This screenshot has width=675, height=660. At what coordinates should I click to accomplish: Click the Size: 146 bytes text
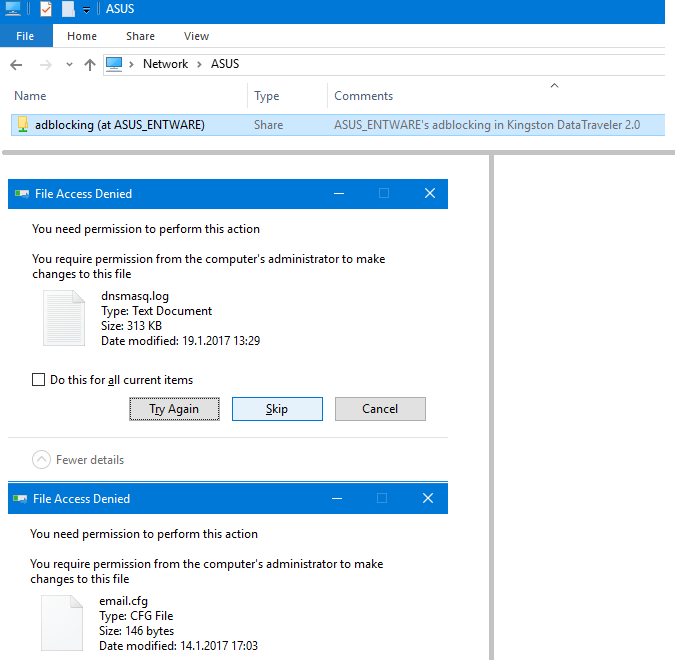click(x=136, y=631)
